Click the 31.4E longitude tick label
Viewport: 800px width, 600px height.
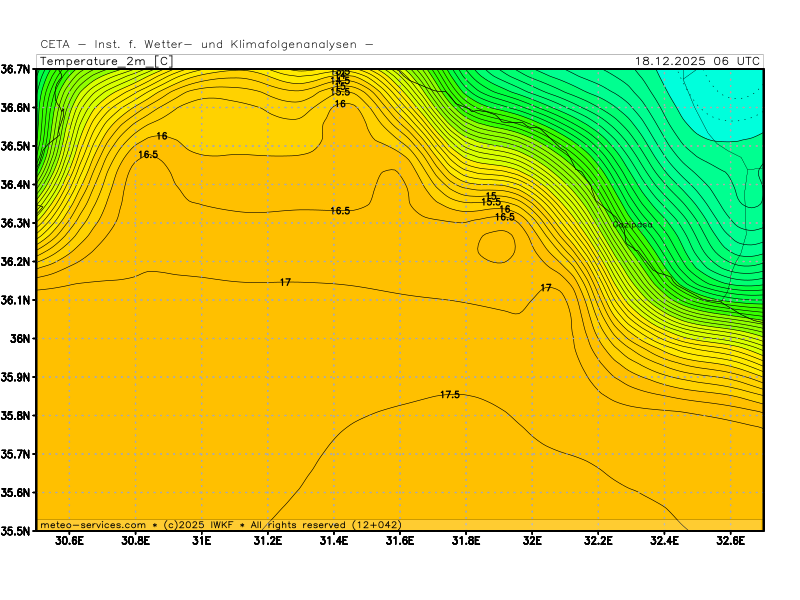(333, 541)
